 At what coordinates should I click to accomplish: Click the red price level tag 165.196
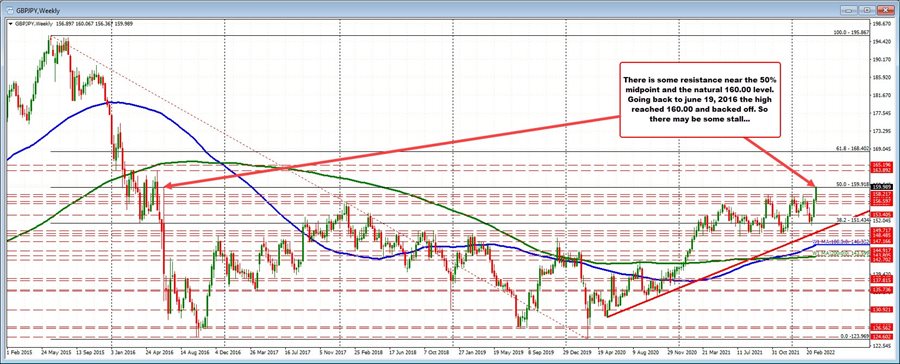pyautogui.click(x=882, y=165)
